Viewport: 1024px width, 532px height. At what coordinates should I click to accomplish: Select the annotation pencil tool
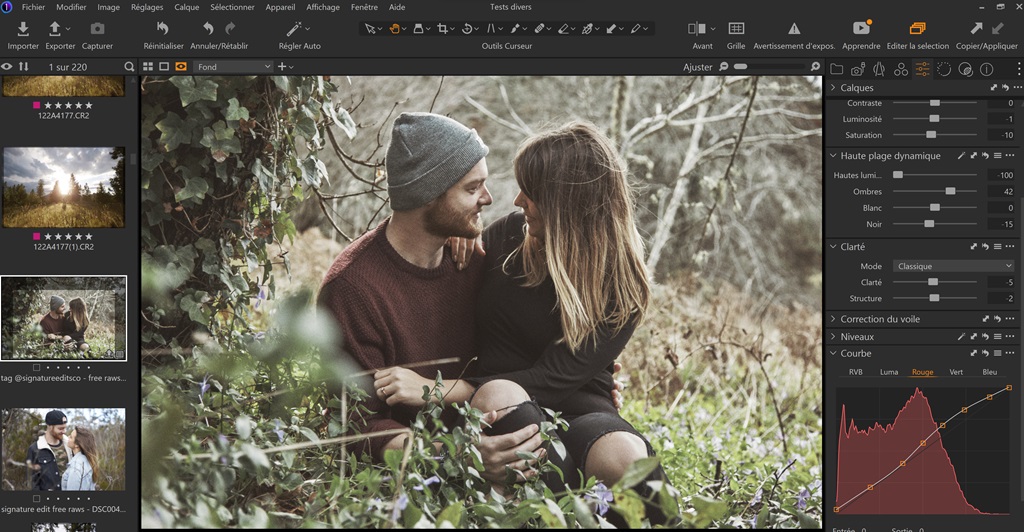coord(635,29)
